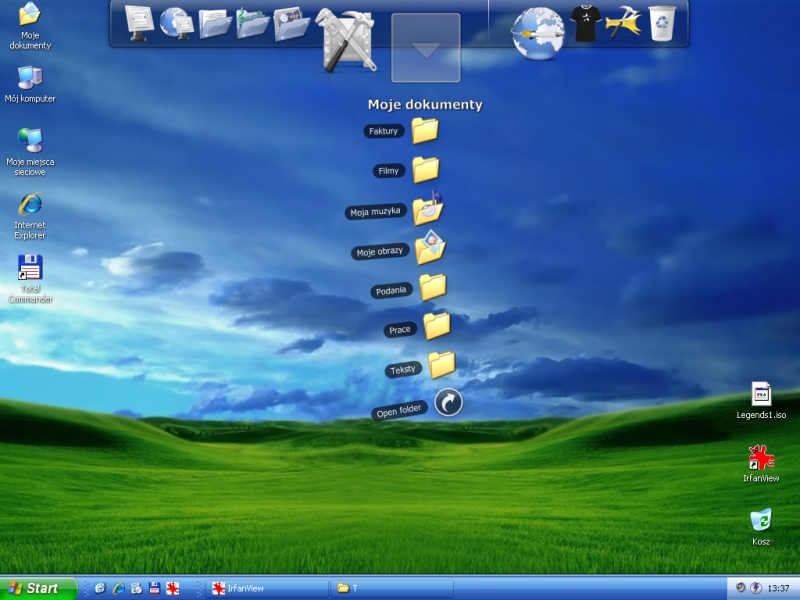Select the Legends1.iso file on desktop
The image size is (800, 600).
(x=761, y=394)
